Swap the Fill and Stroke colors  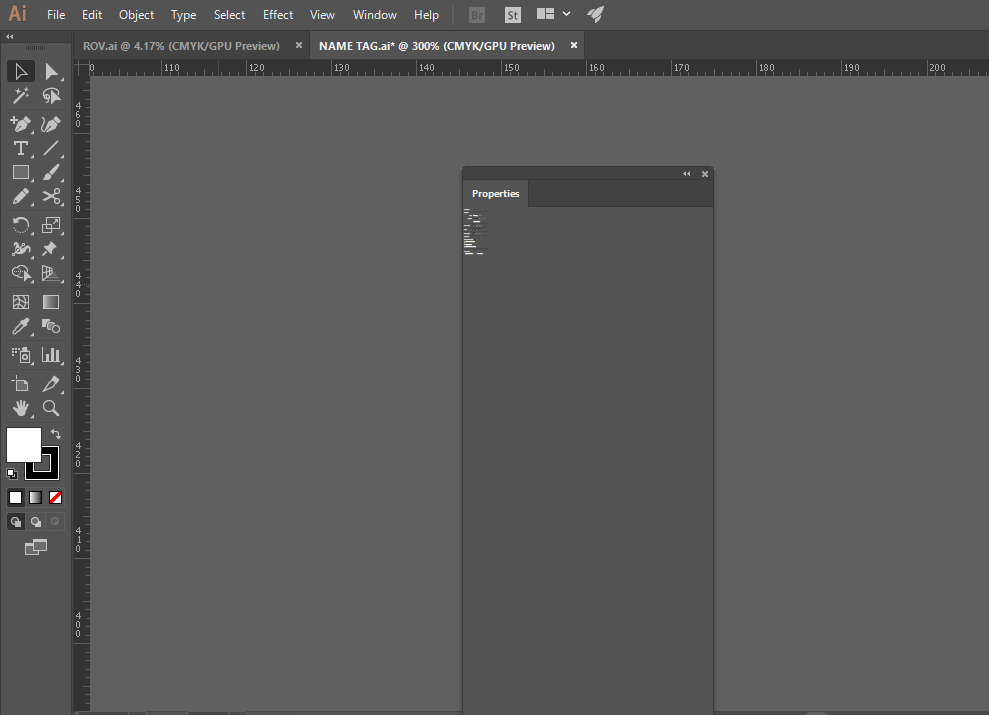[x=56, y=434]
